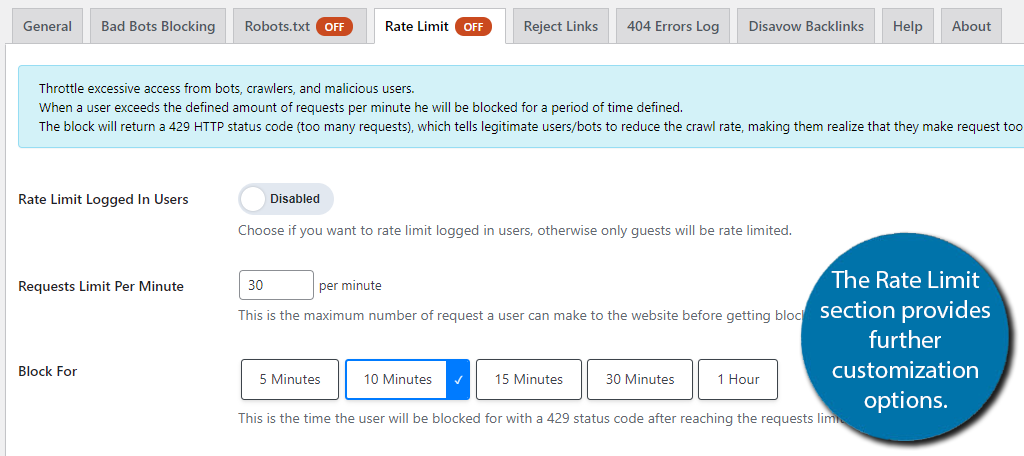Click the checkmark on 10 Minutes option

tap(458, 380)
